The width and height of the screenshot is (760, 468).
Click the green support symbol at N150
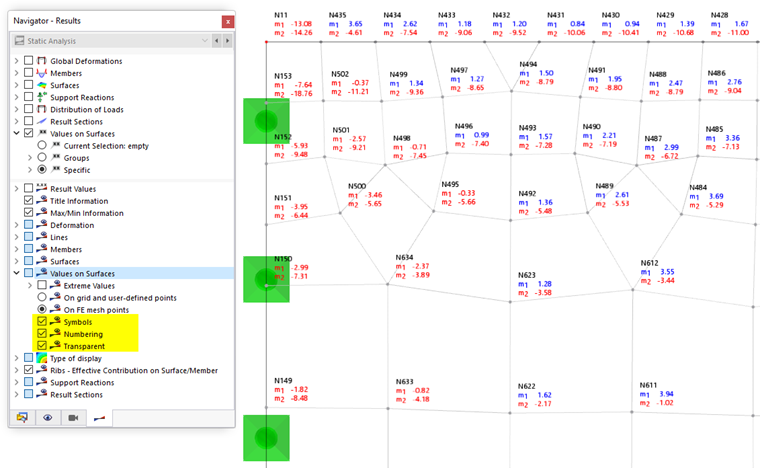click(x=266, y=279)
